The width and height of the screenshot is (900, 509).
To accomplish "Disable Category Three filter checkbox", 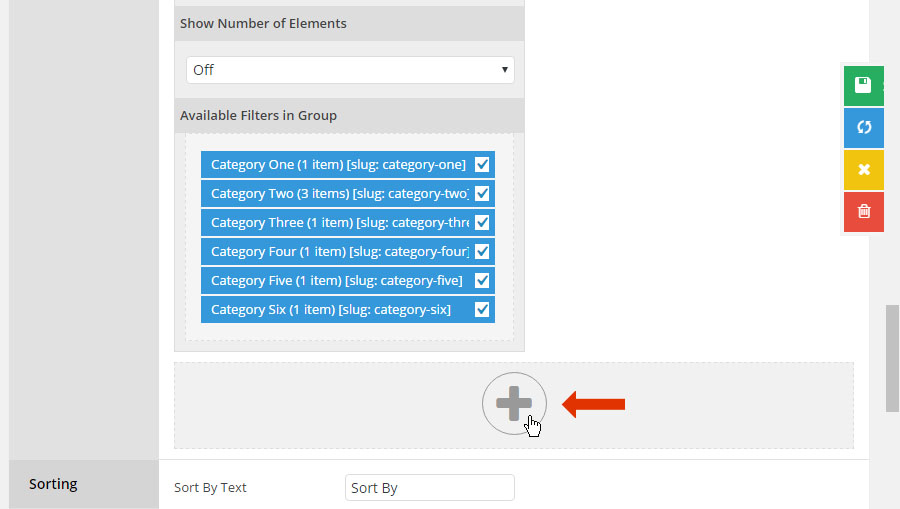I will click(x=482, y=223).
